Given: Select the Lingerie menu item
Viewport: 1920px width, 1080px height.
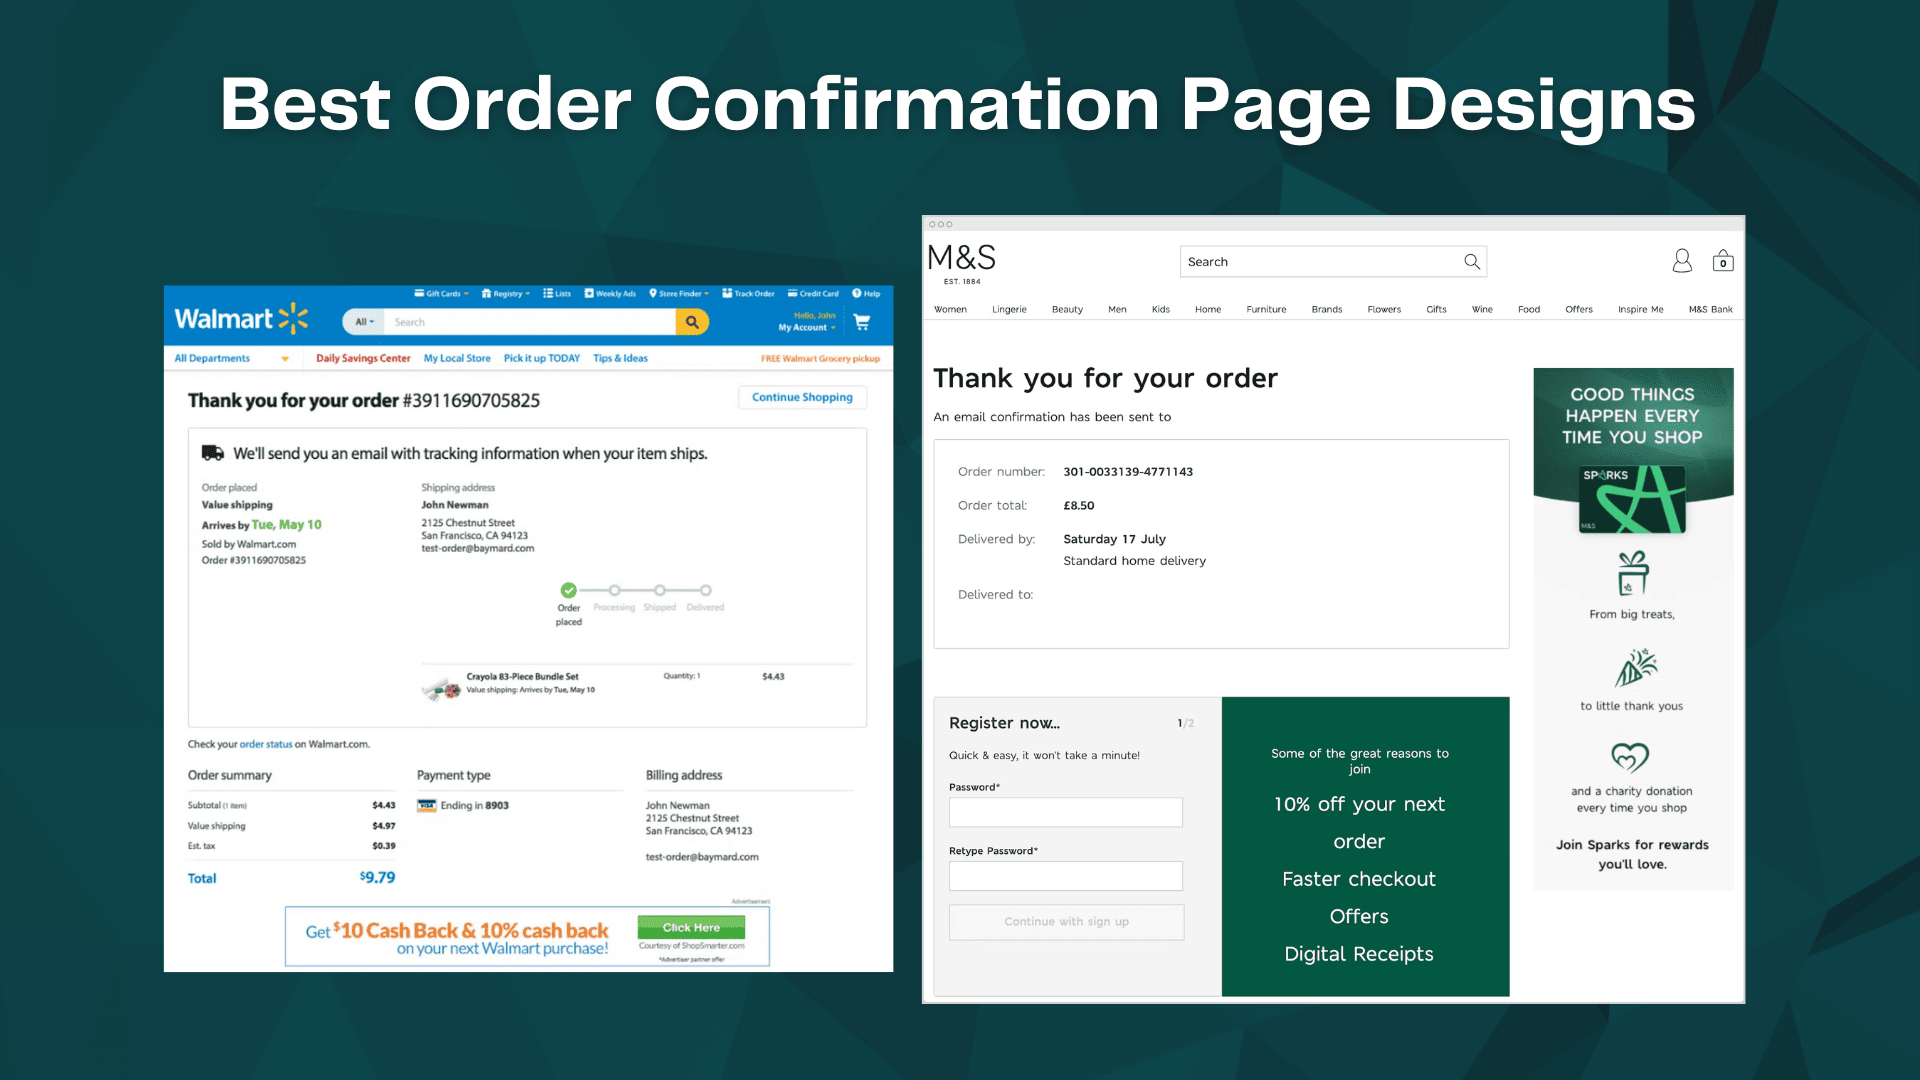Looking at the screenshot, I should coord(1009,310).
